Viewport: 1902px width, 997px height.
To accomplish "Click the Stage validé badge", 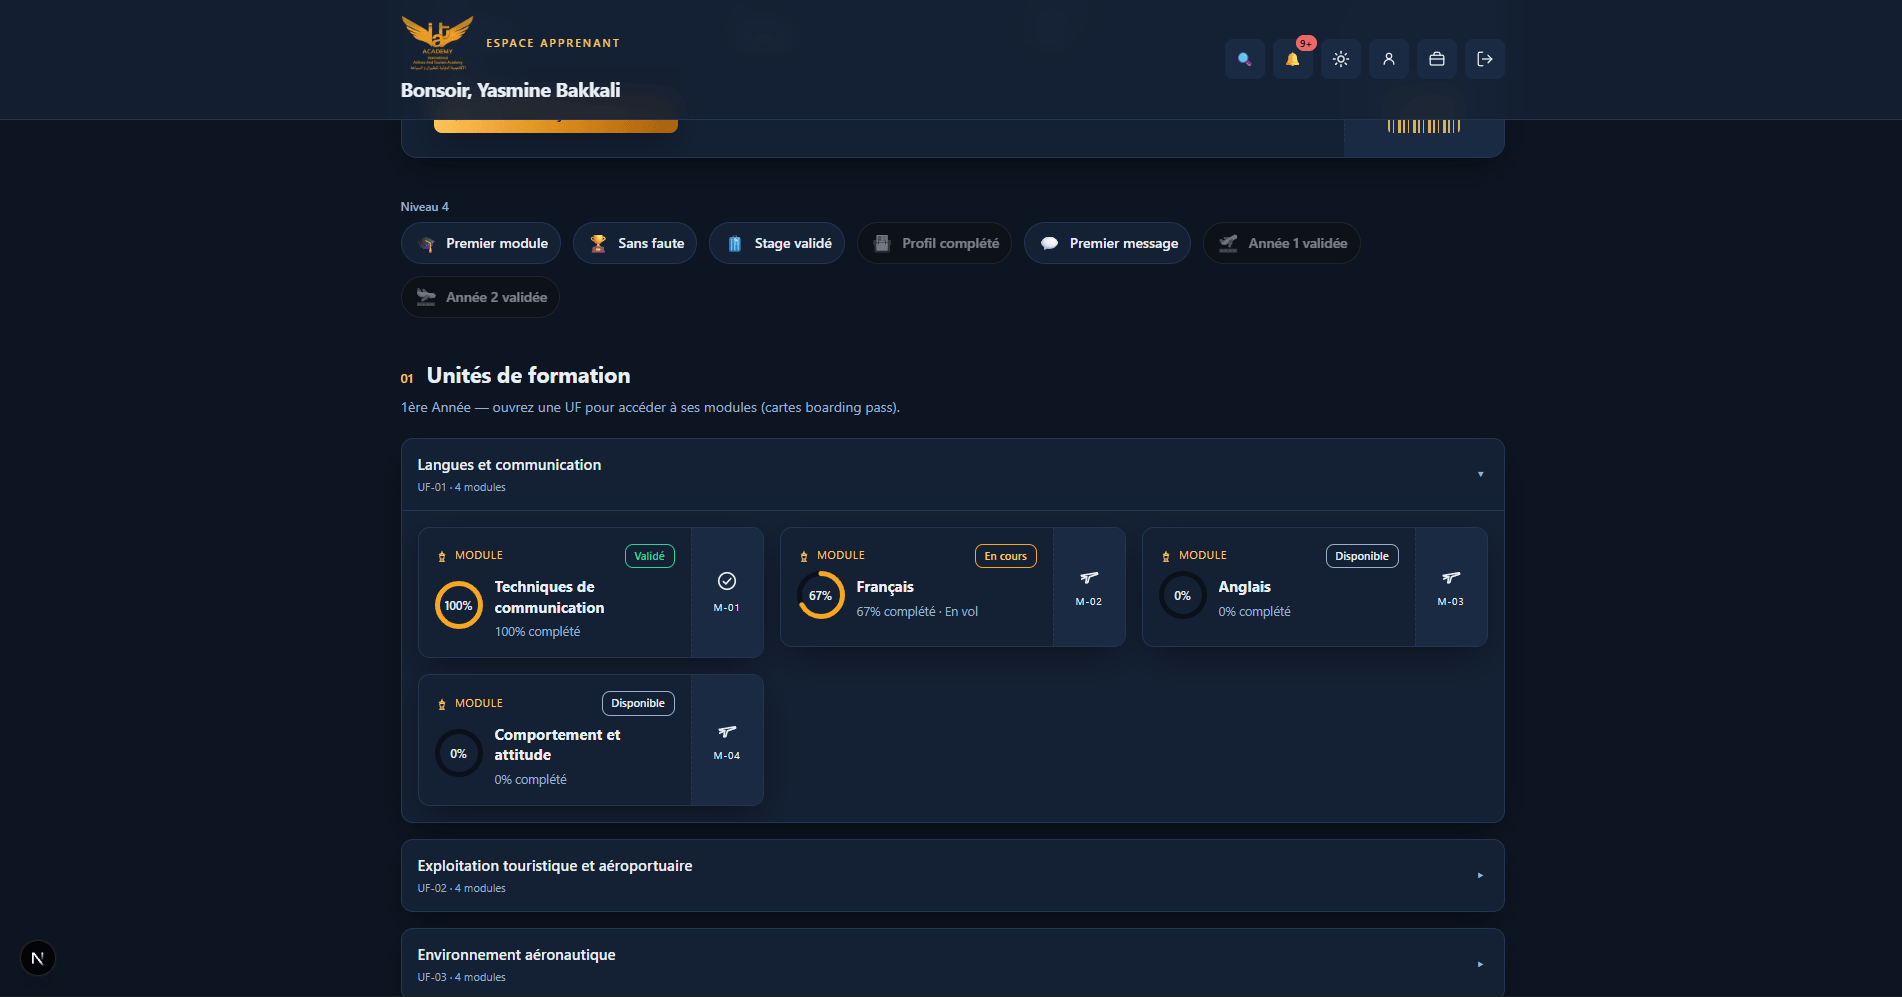I will (x=777, y=243).
